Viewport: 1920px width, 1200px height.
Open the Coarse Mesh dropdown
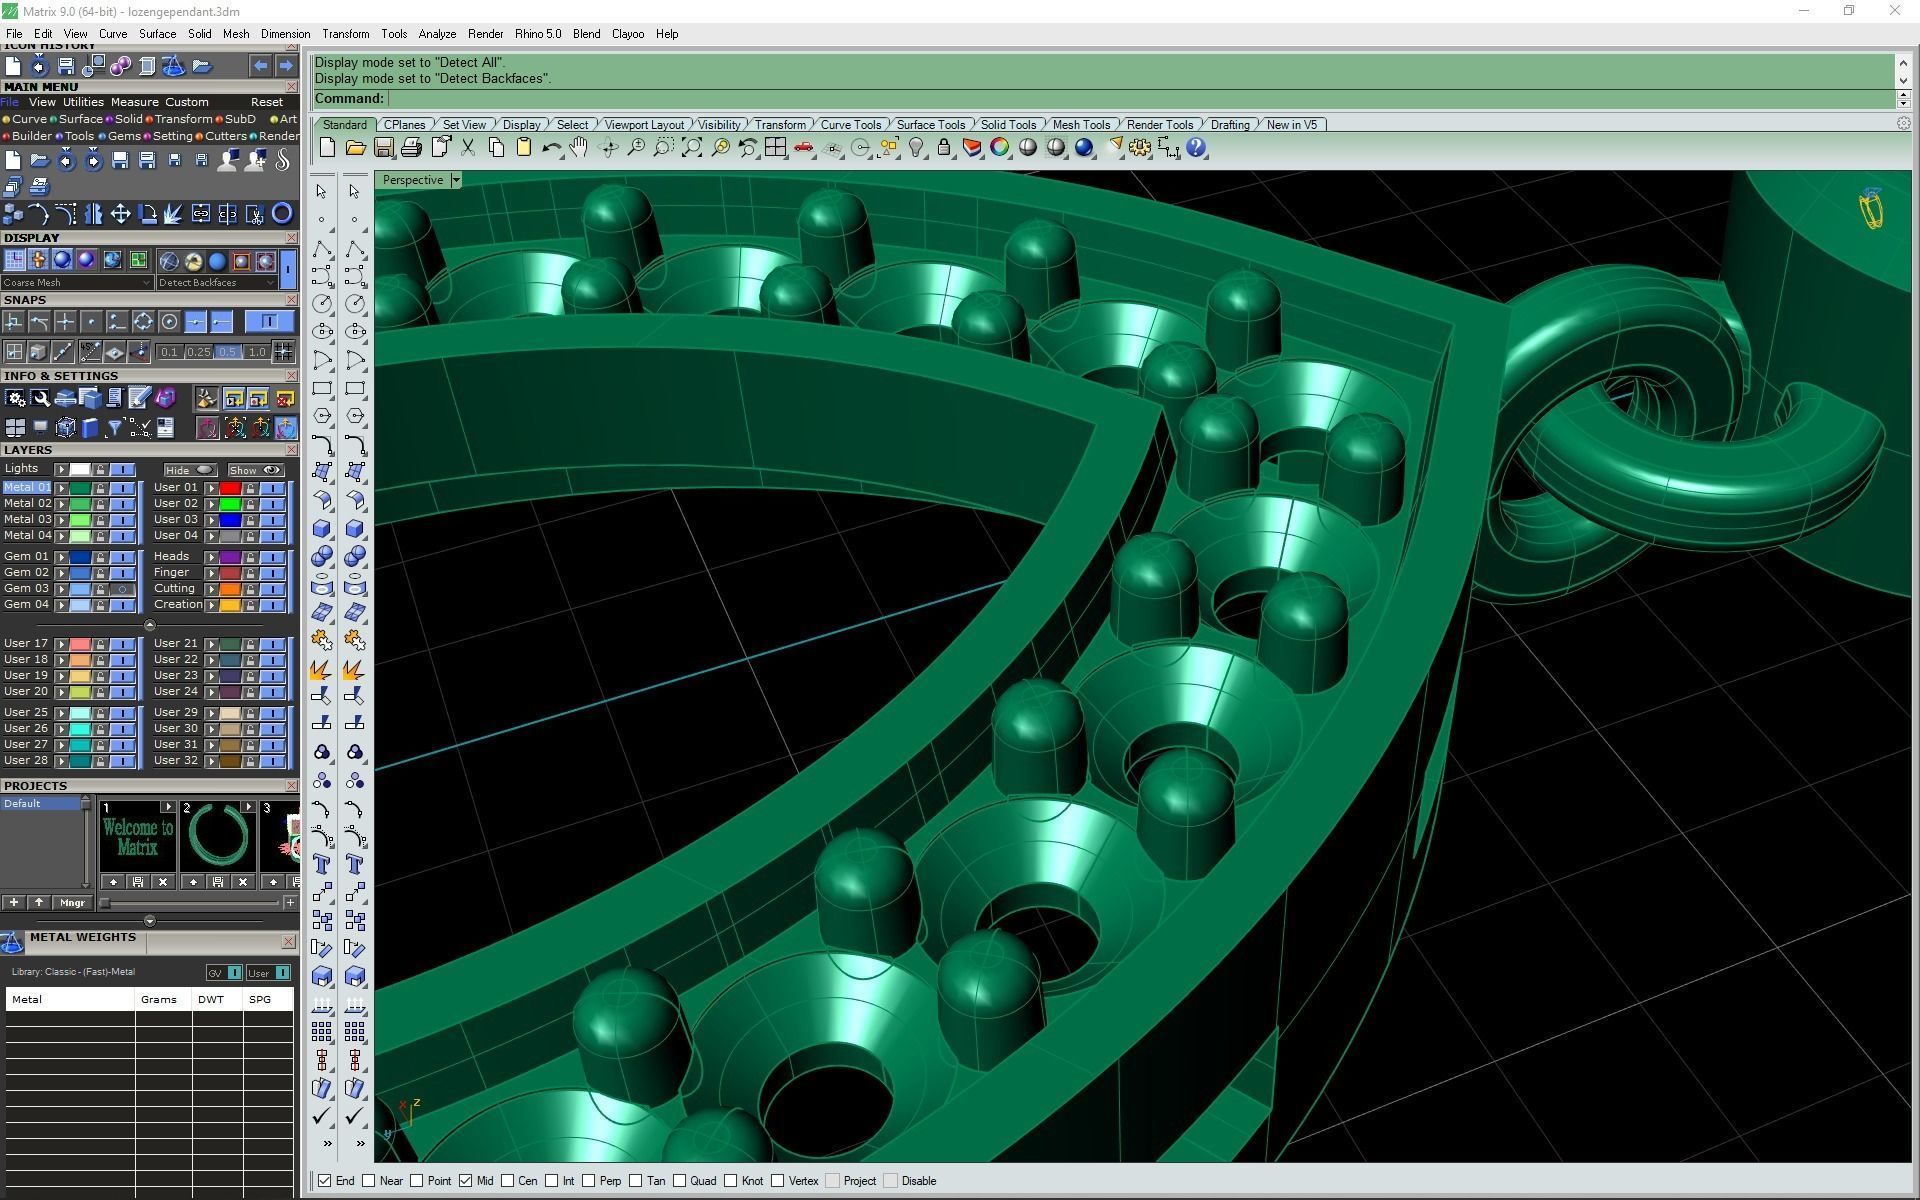pos(76,283)
